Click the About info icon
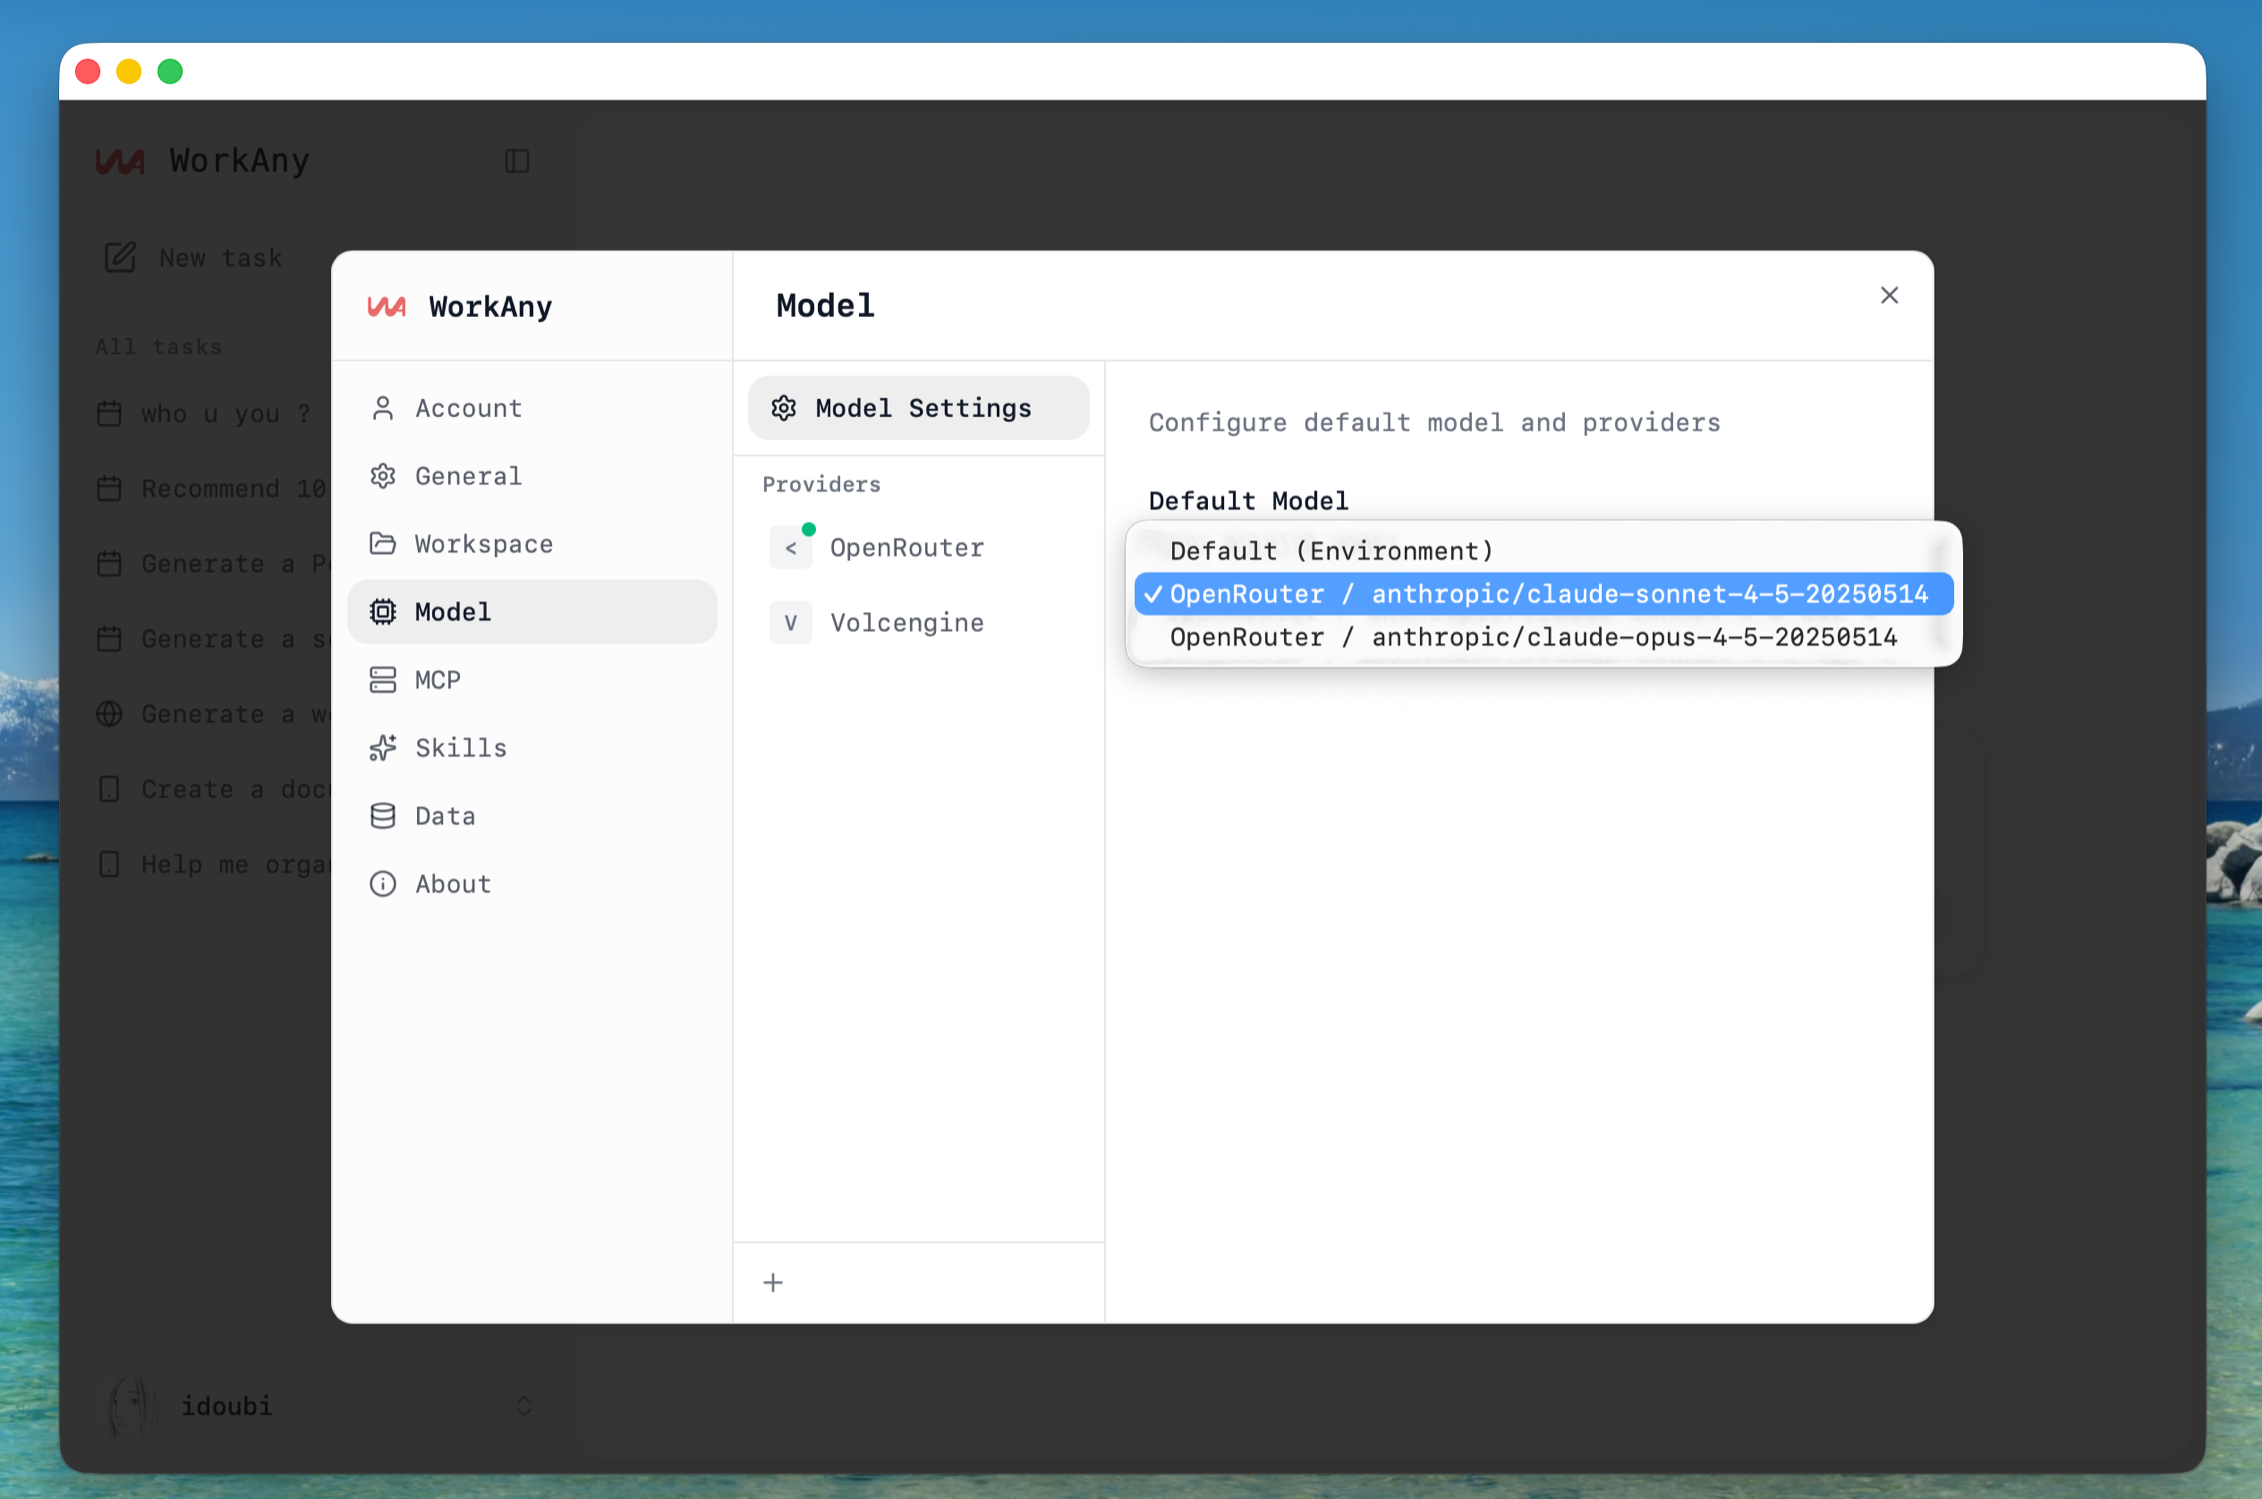2262x1499 pixels. click(383, 884)
